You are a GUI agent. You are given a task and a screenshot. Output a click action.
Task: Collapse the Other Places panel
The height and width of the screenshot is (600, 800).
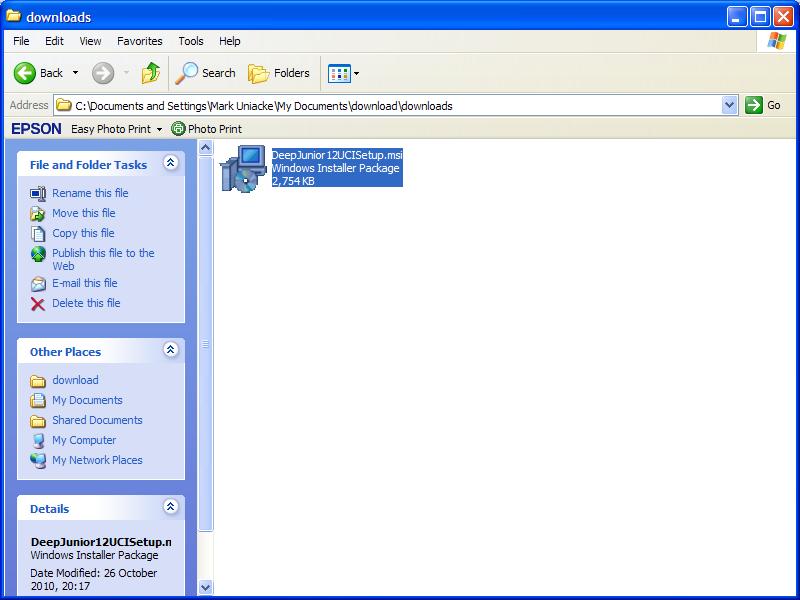[x=170, y=350]
